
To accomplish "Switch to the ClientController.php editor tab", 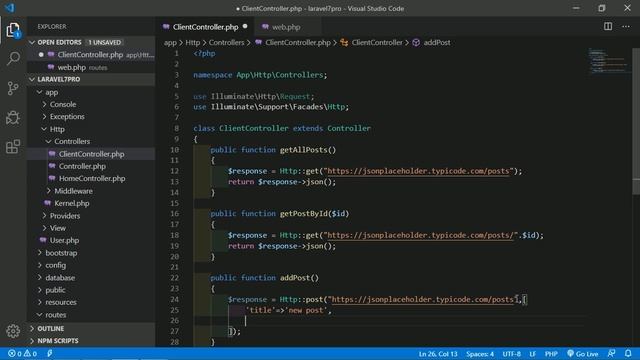I will coord(205,27).
